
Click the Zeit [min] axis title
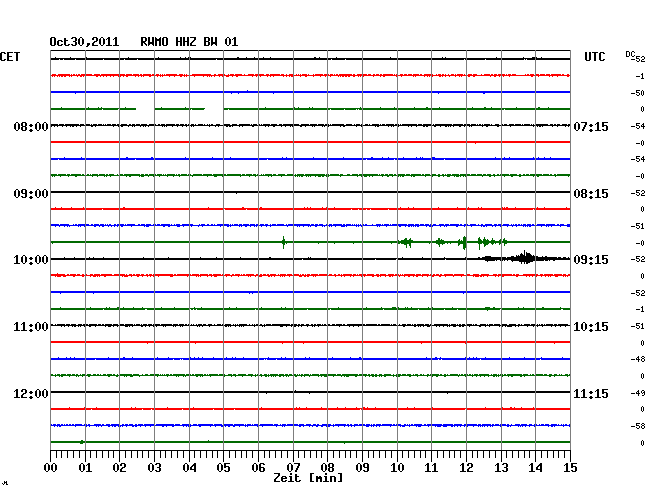(x=308, y=478)
